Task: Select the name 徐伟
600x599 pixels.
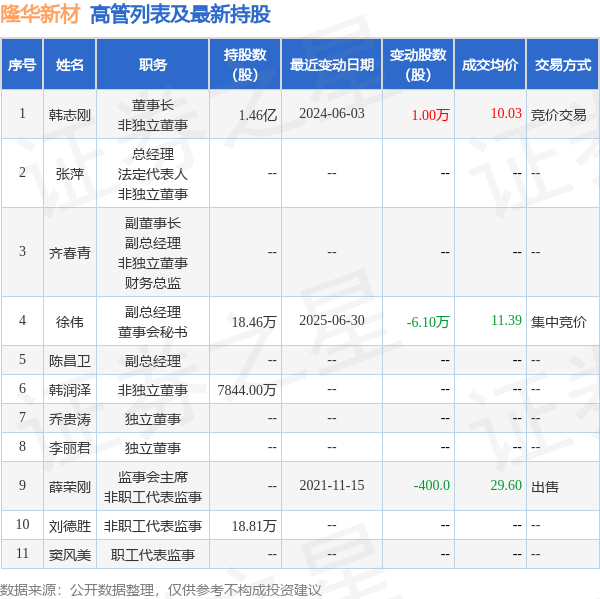Action: [70, 322]
